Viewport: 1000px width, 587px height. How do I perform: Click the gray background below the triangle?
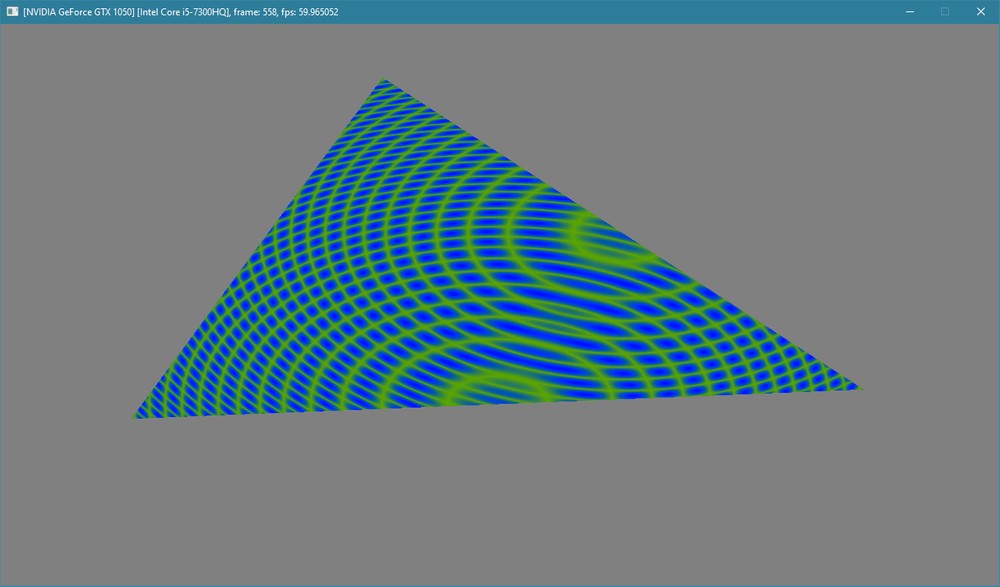(x=500, y=500)
